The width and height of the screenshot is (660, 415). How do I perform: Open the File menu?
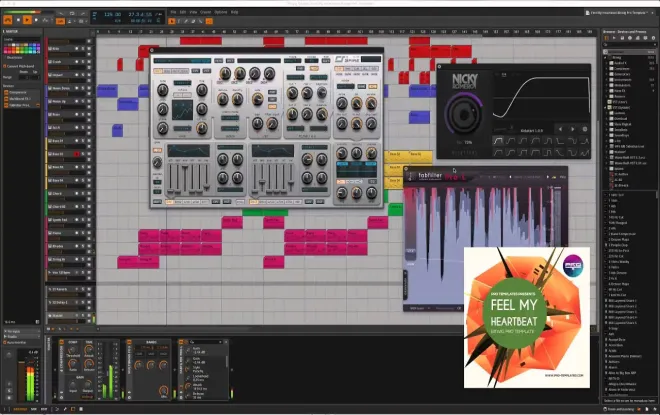pos(173,12)
